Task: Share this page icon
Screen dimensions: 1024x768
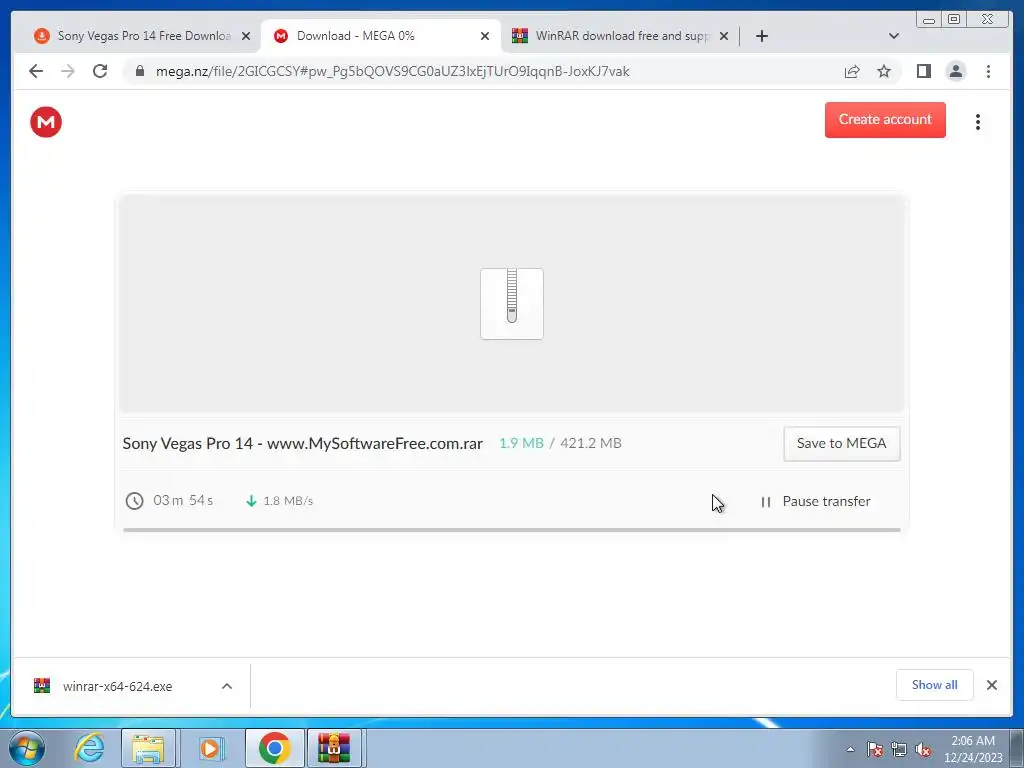Action: pos(852,71)
